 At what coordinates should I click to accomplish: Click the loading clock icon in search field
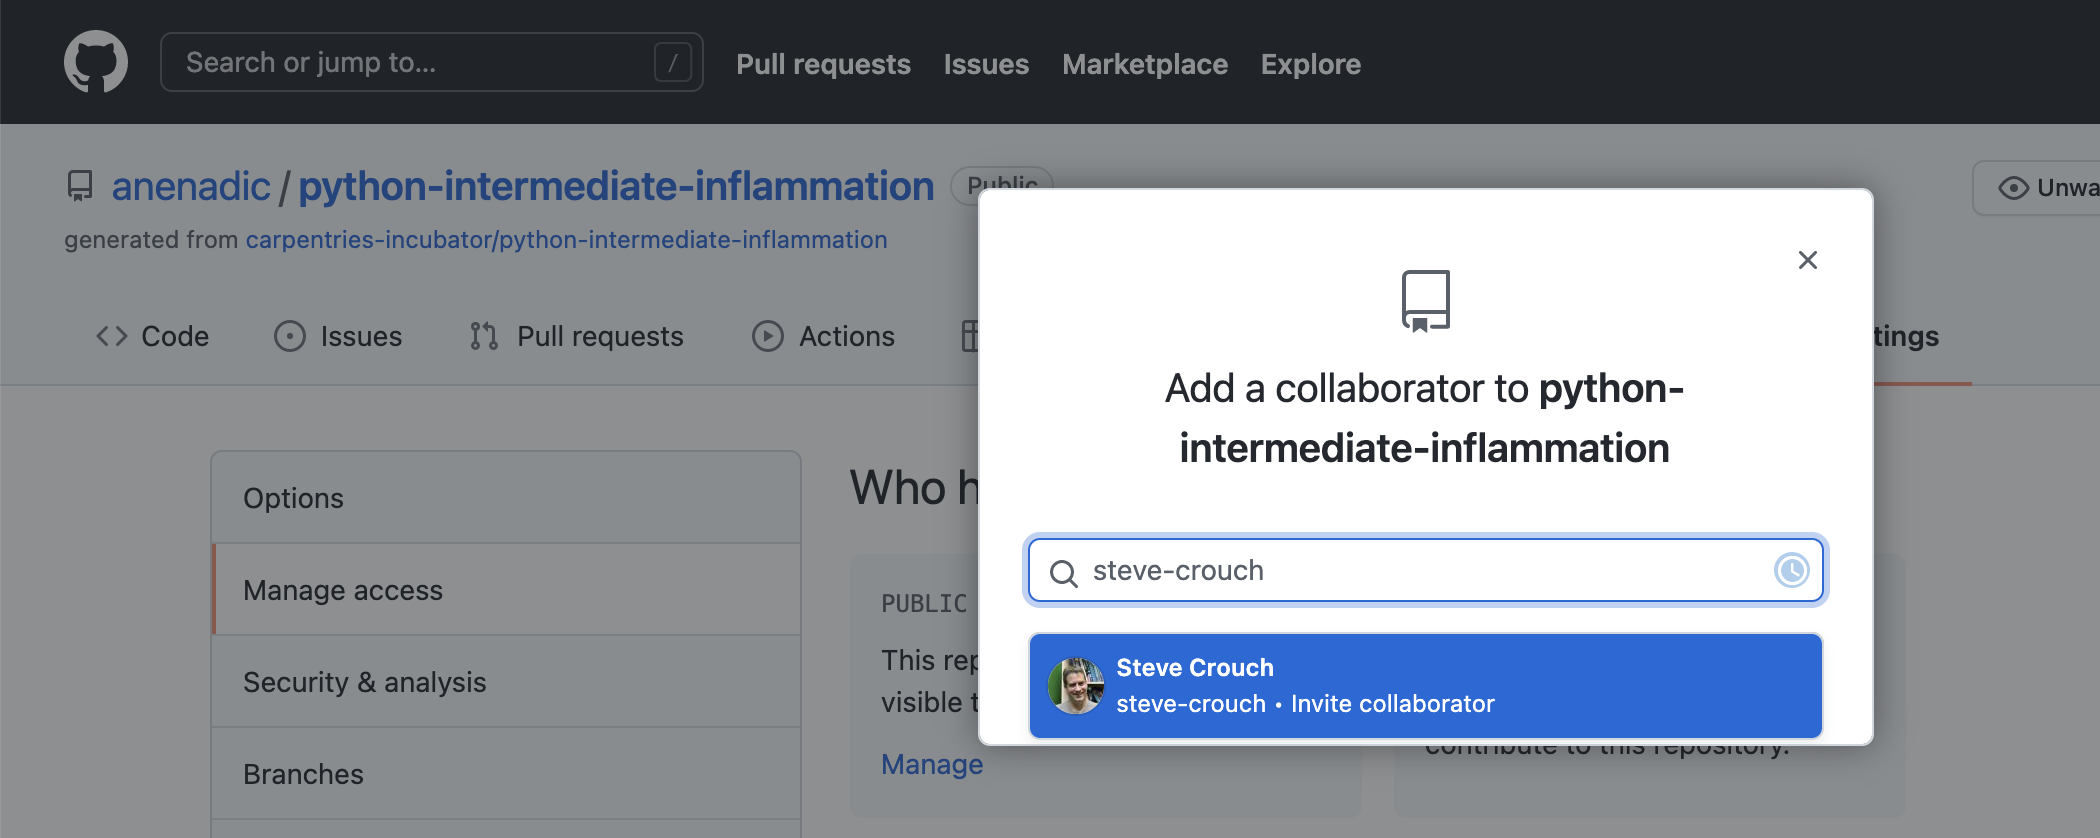click(1791, 570)
